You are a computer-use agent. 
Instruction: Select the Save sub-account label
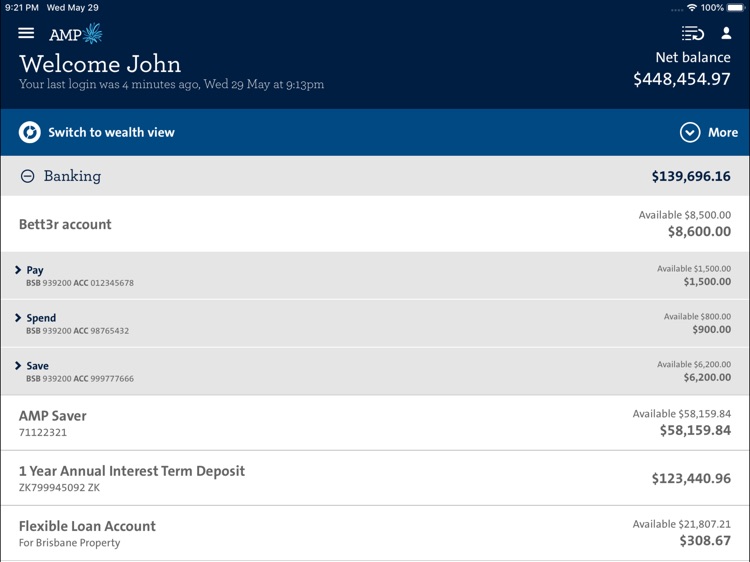[37, 366]
